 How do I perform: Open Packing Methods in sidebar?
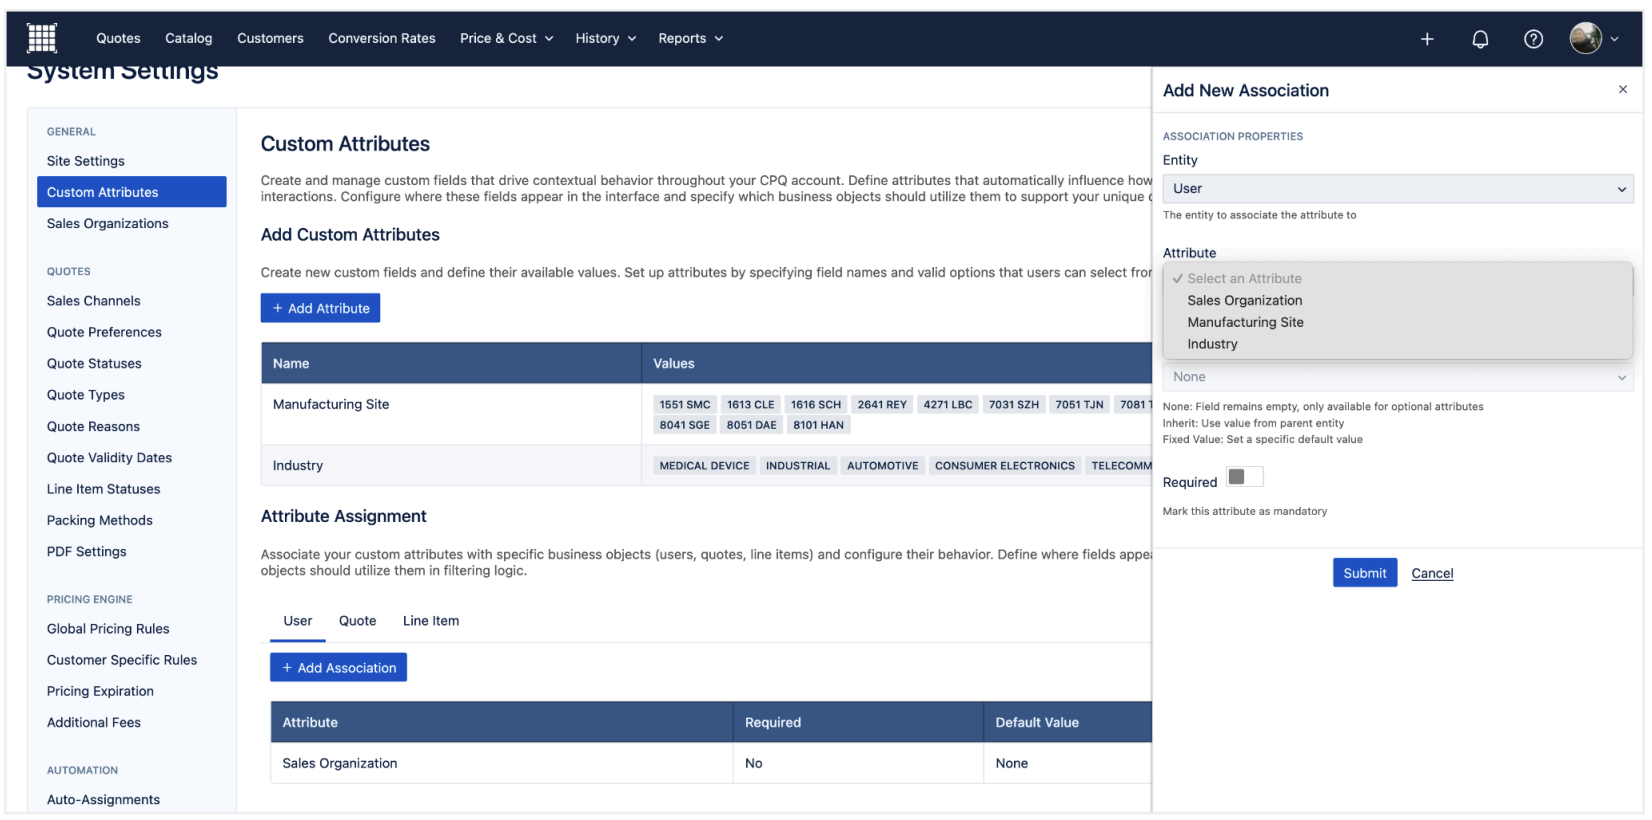[100, 520]
